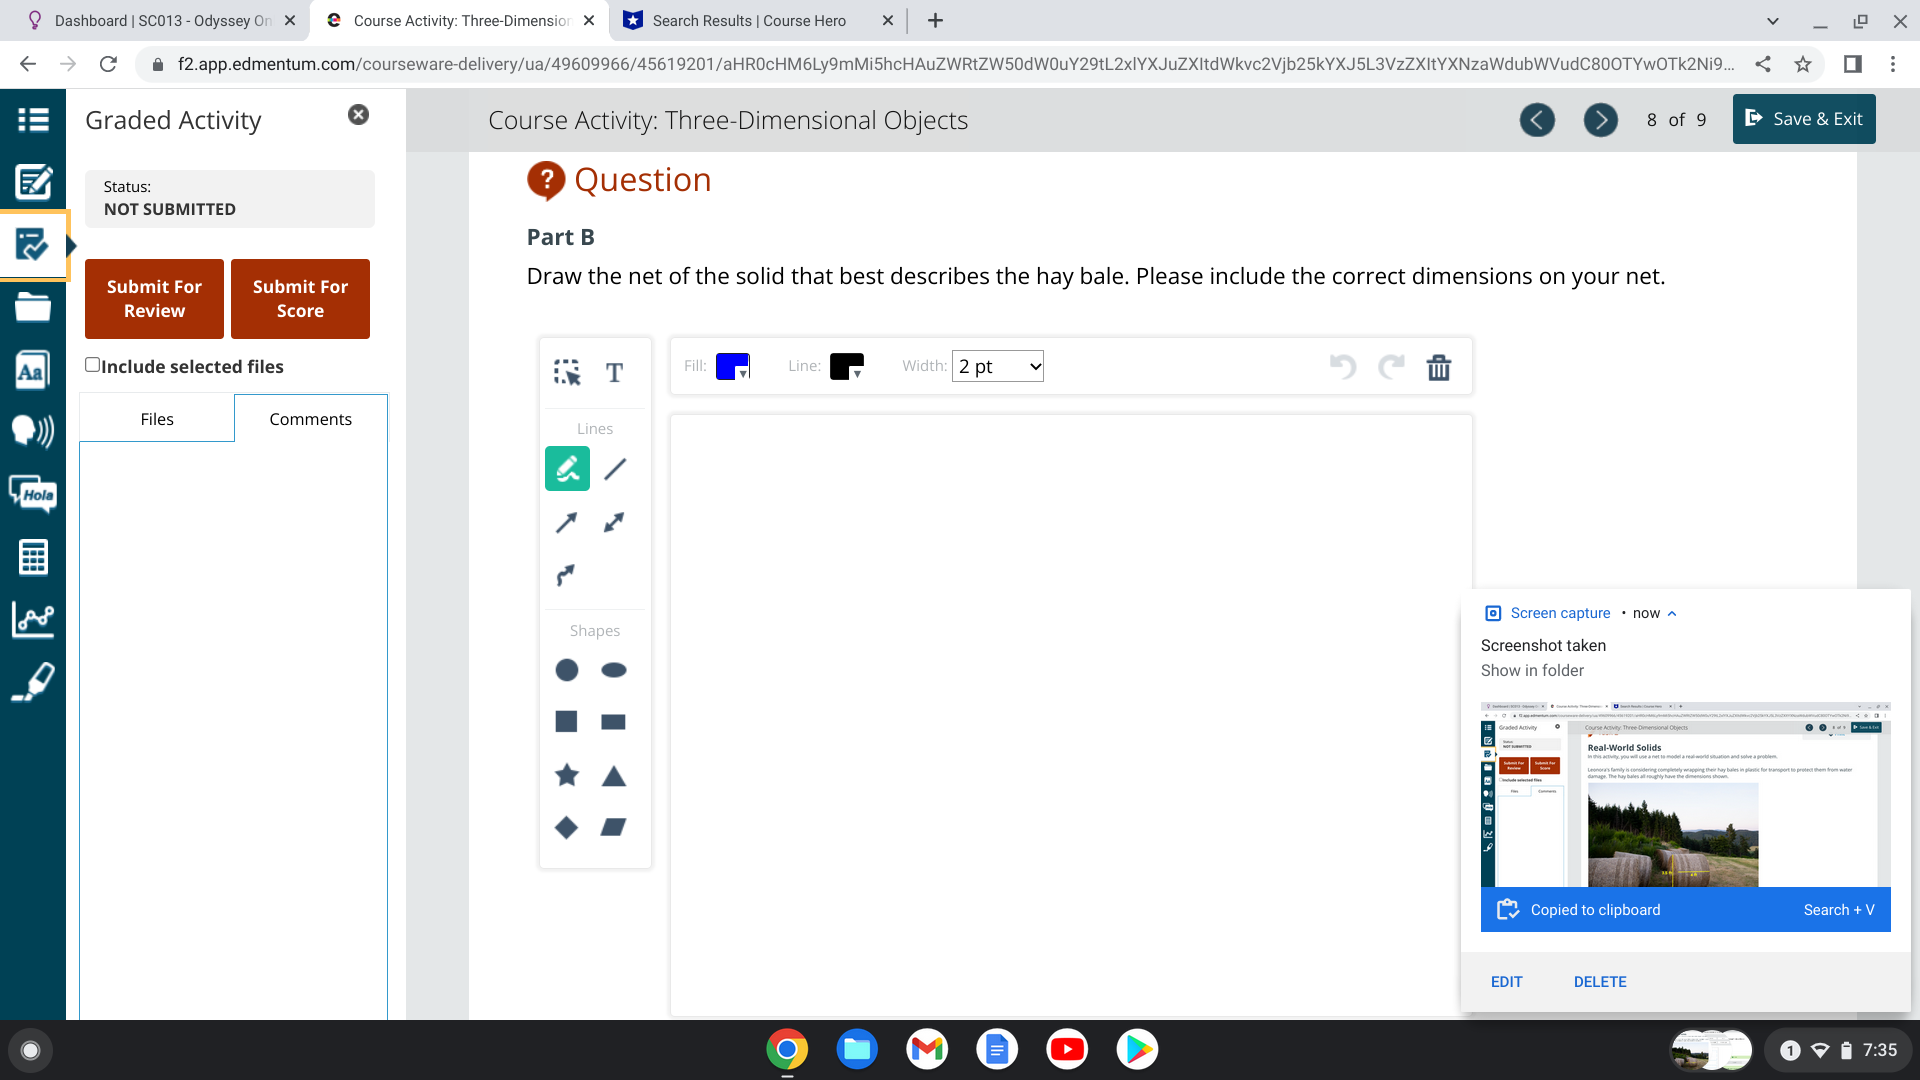Open the Fill color picker

click(729, 366)
